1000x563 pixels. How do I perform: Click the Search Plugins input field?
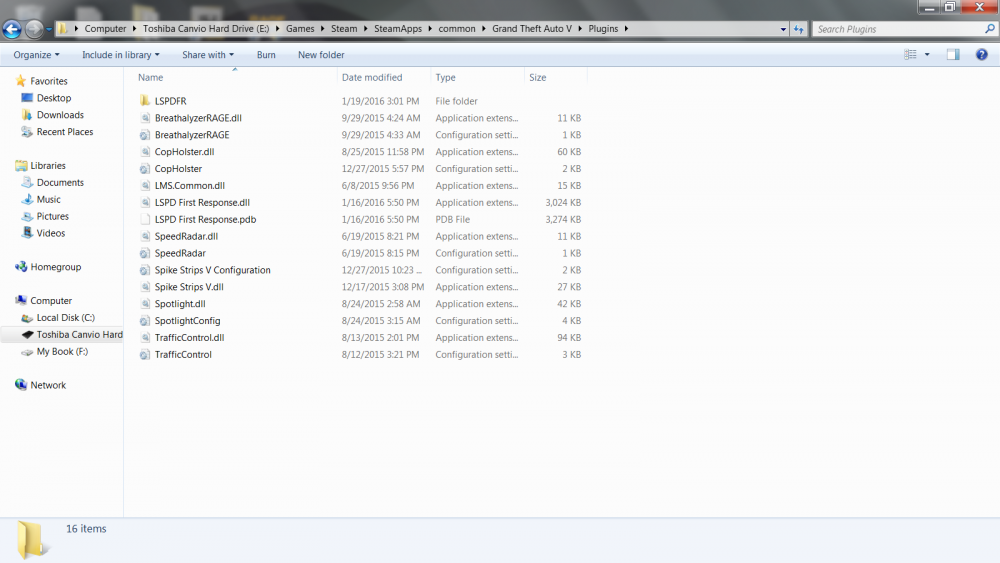point(899,29)
